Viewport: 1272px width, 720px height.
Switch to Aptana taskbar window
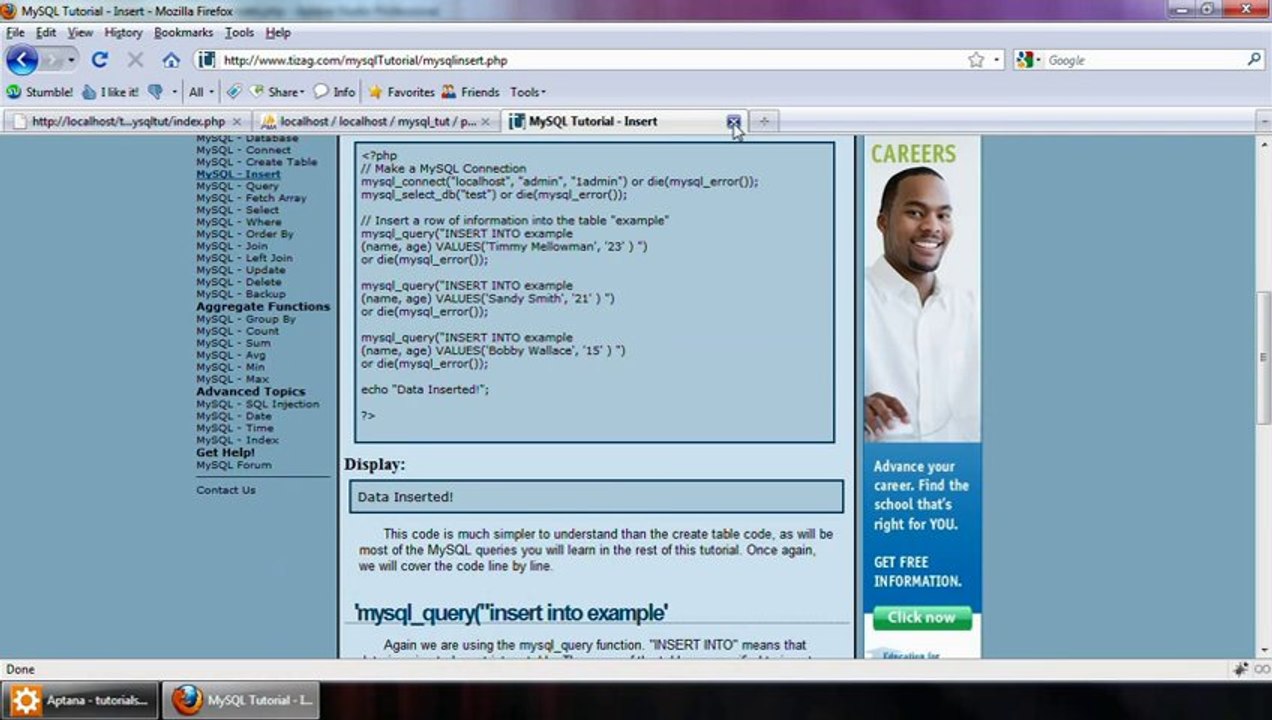point(80,700)
